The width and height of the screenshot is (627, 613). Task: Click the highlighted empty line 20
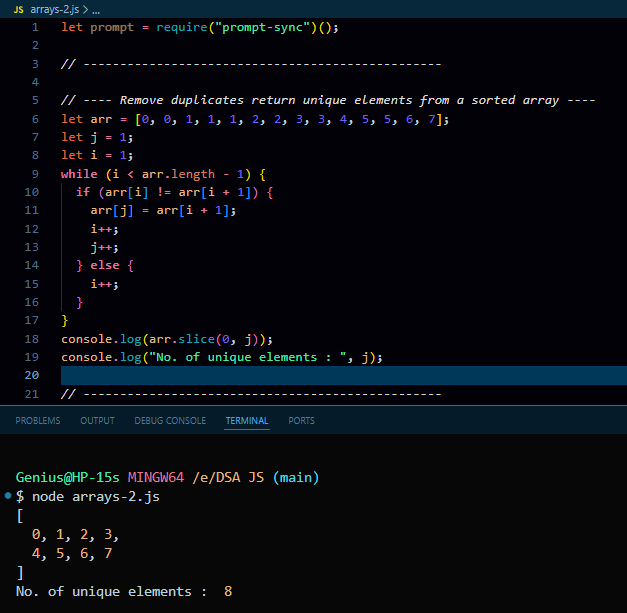(x=343, y=375)
